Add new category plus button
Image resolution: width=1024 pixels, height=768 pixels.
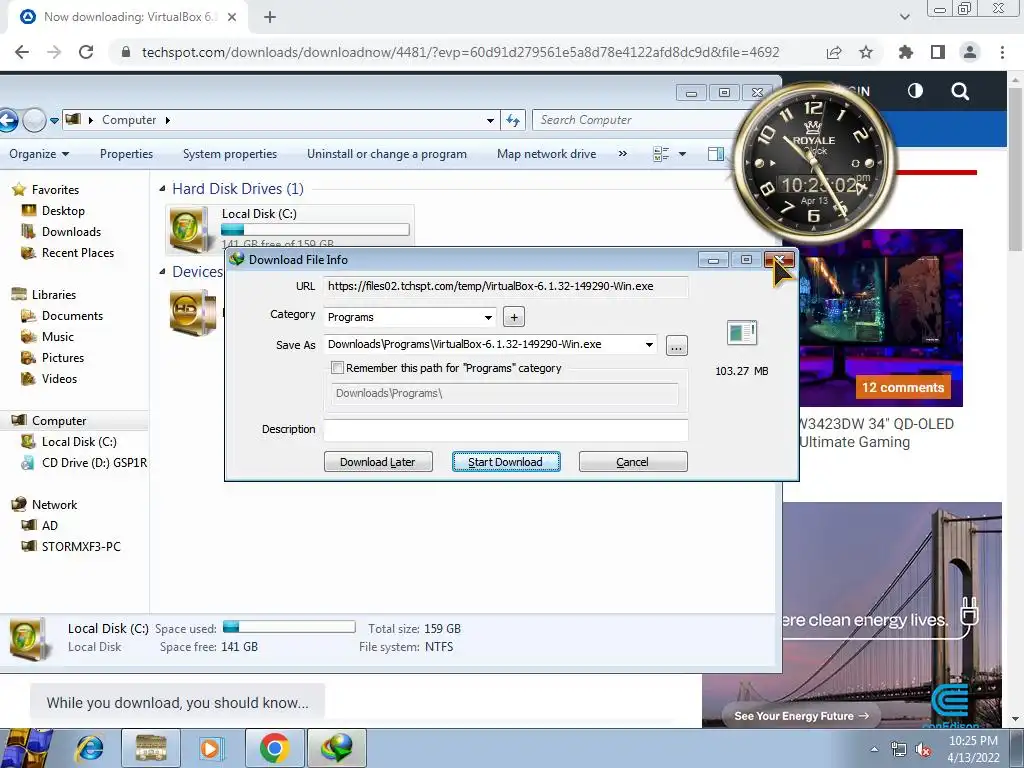click(x=514, y=317)
